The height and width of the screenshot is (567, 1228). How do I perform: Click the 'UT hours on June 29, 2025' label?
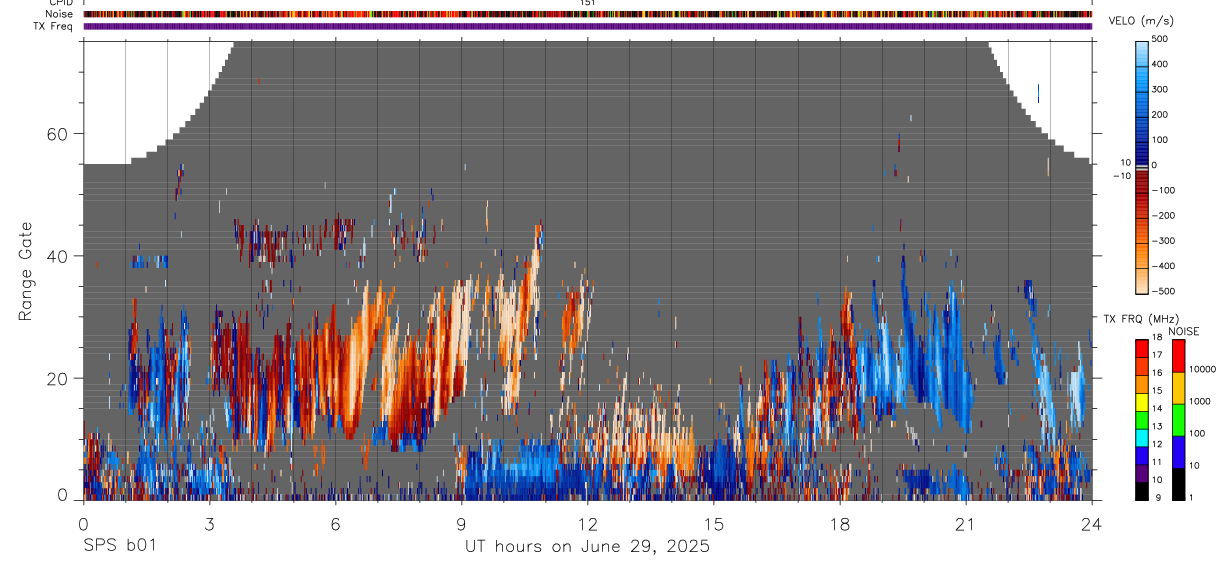pos(587,547)
